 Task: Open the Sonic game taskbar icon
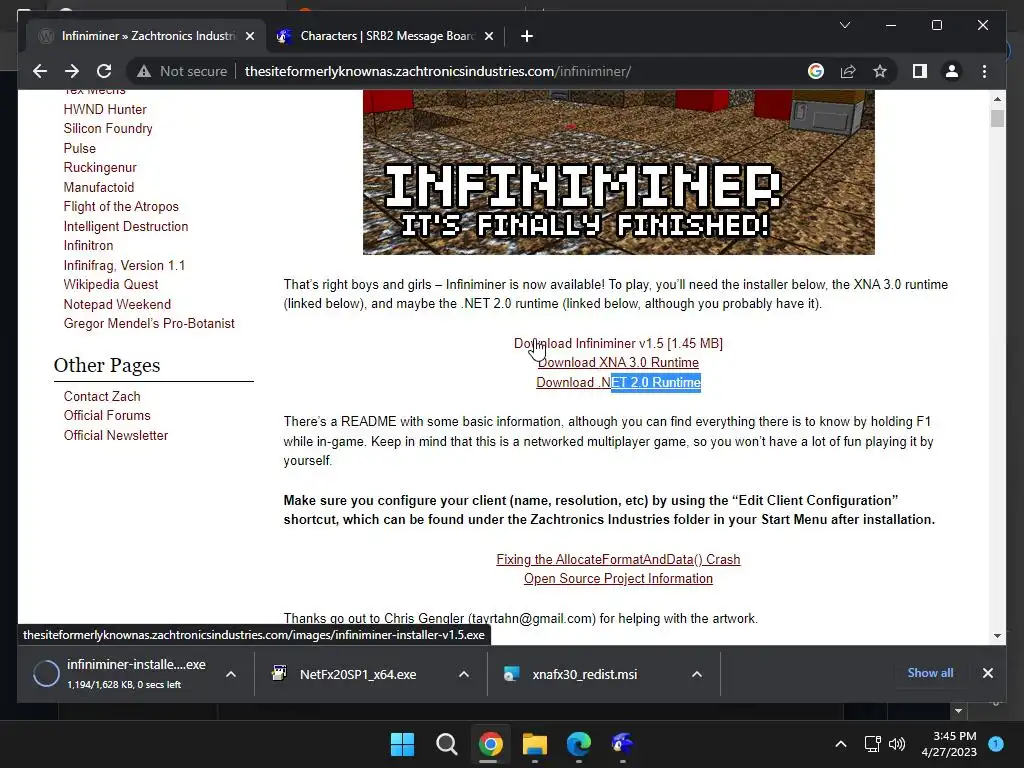[x=622, y=744]
